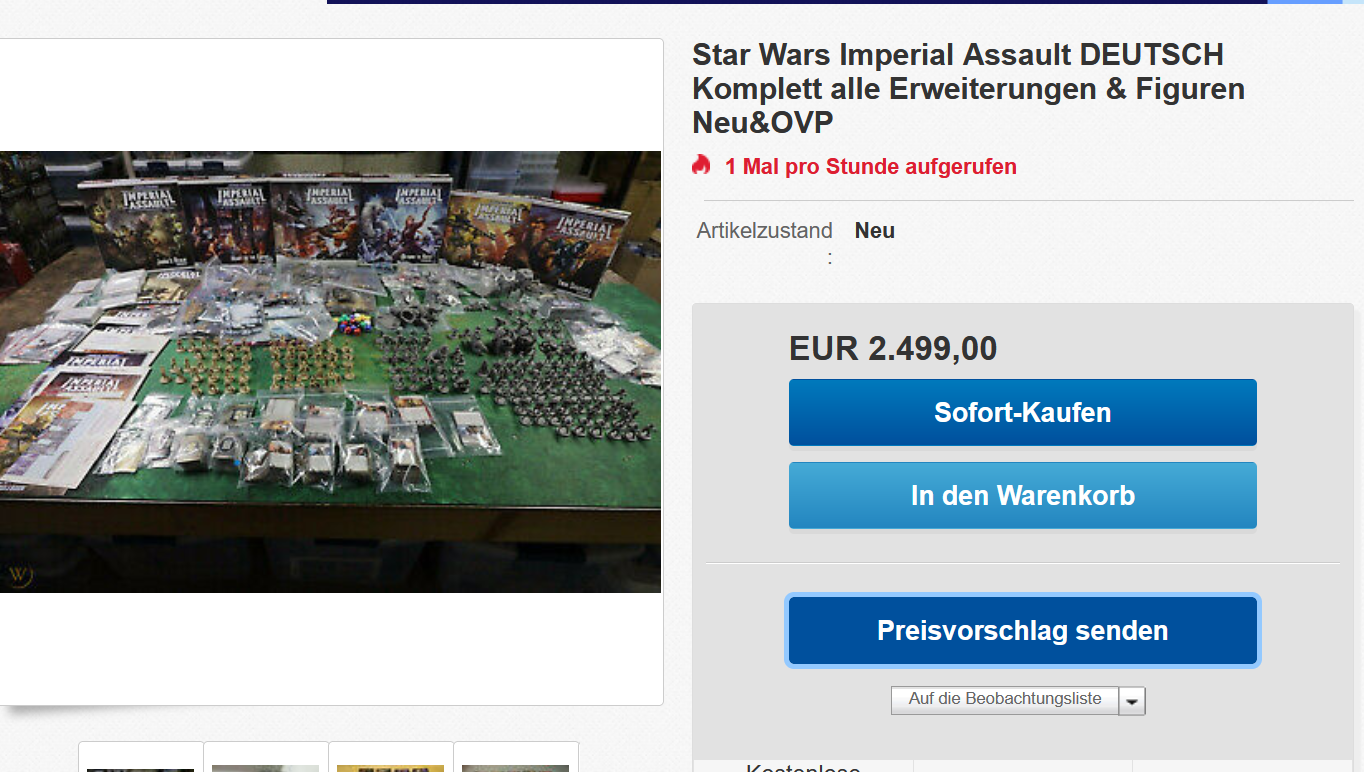Screen dimensions: 1364x772
Task: Click the red flame popularity icon
Action: 701,165
